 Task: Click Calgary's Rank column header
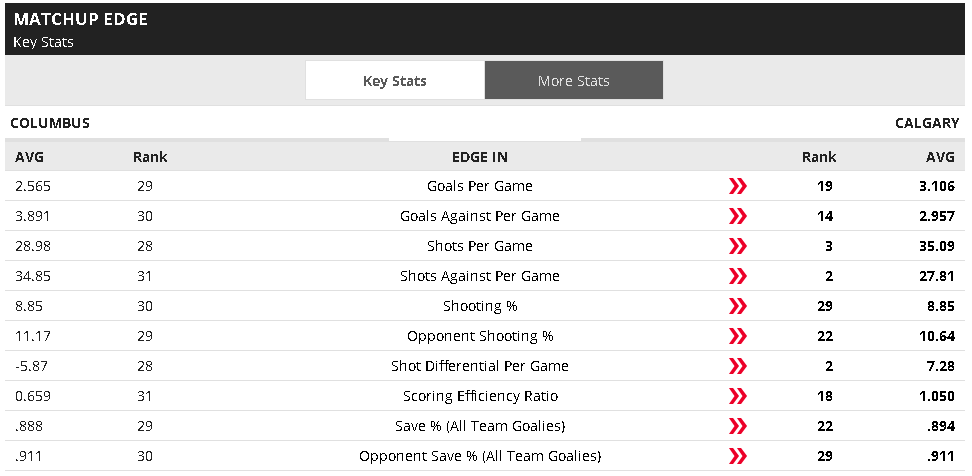[819, 157]
